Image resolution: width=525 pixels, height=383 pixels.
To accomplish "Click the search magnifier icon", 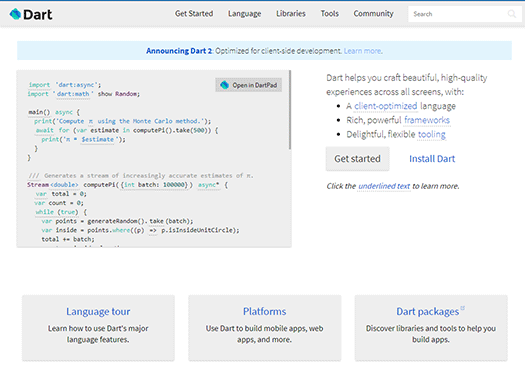I will [512, 14].
